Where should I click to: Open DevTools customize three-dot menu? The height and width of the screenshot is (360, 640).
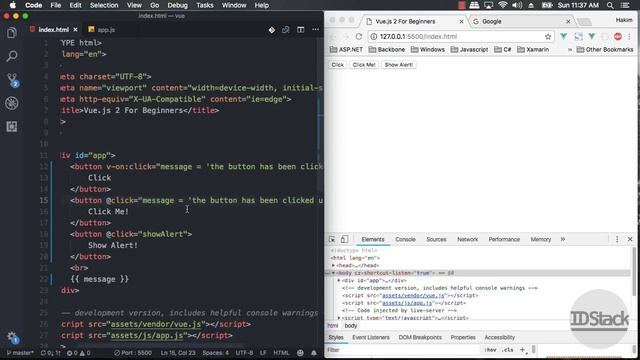click(x=617, y=240)
